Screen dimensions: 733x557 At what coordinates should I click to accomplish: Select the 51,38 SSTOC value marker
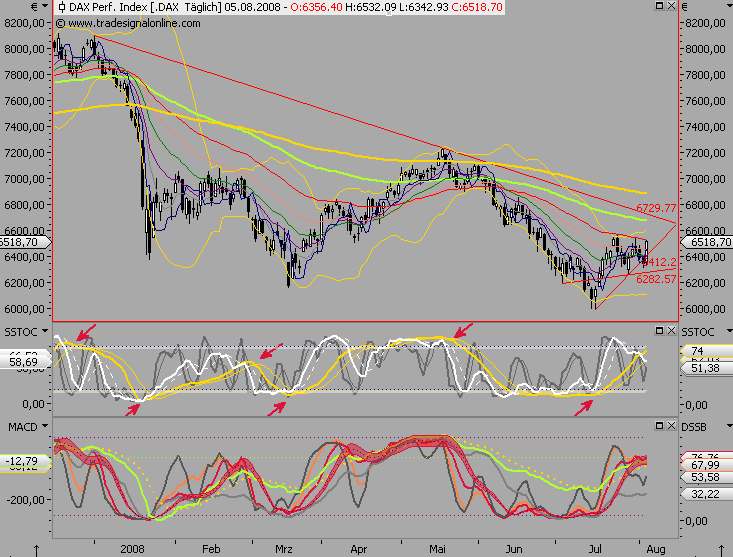pos(707,368)
